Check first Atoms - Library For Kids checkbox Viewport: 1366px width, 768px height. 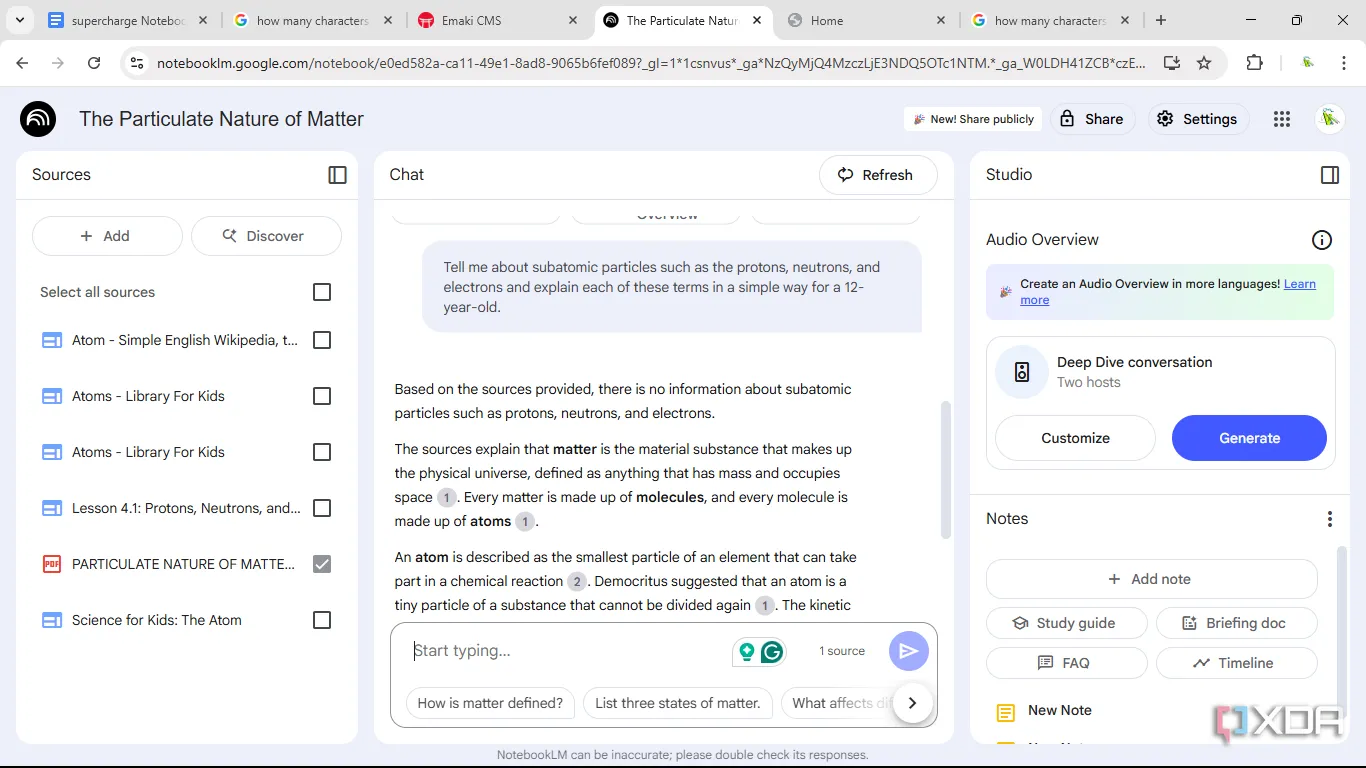322,396
